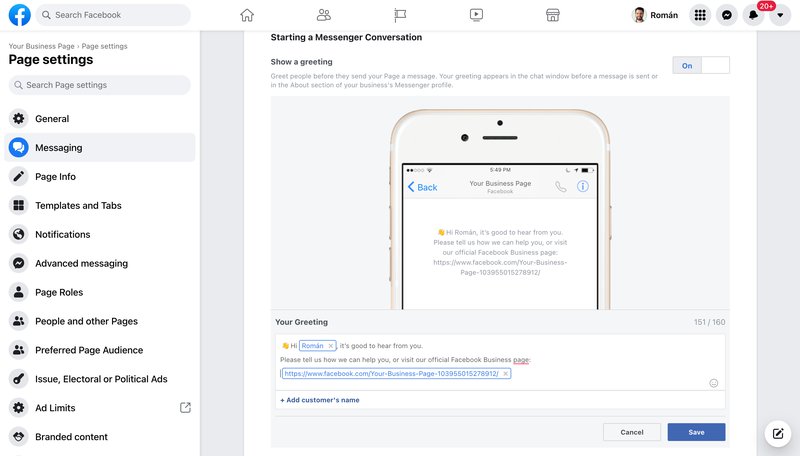Select the Messaging settings section
Screen dimensions: 800x456
pos(99,147)
